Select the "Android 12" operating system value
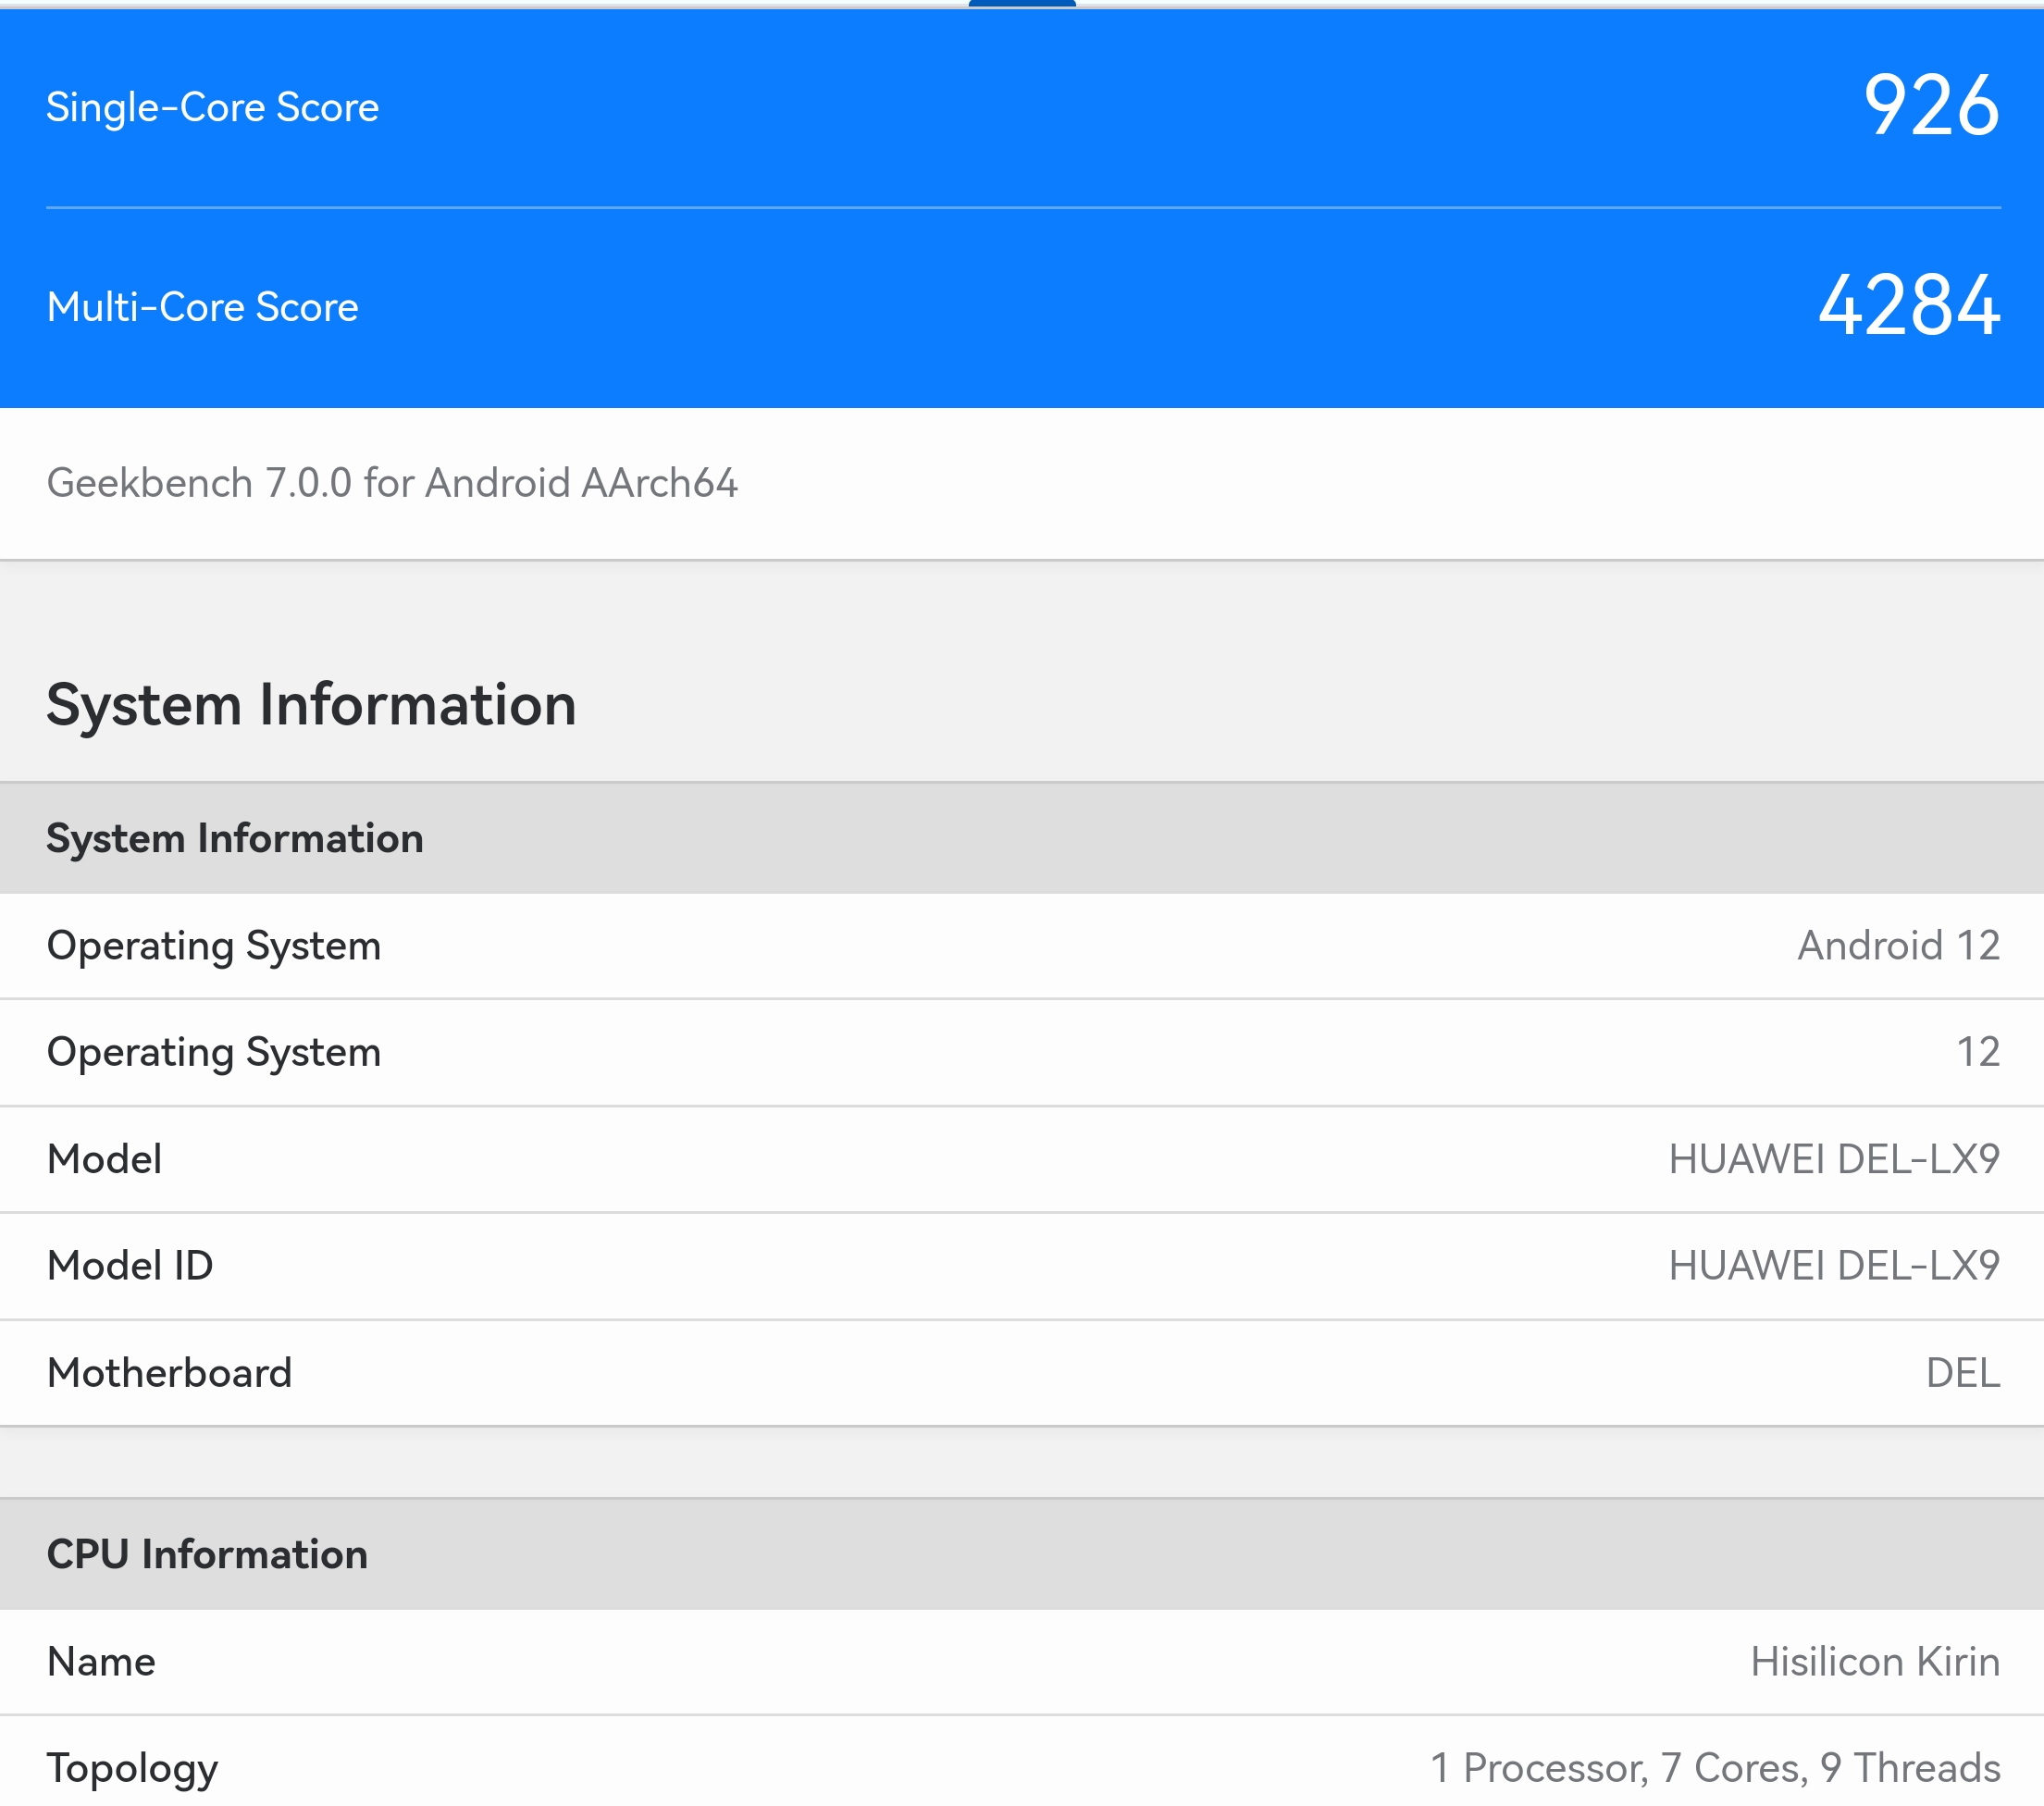This screenshot has height=1806, width=2044. coord(1899,945)
